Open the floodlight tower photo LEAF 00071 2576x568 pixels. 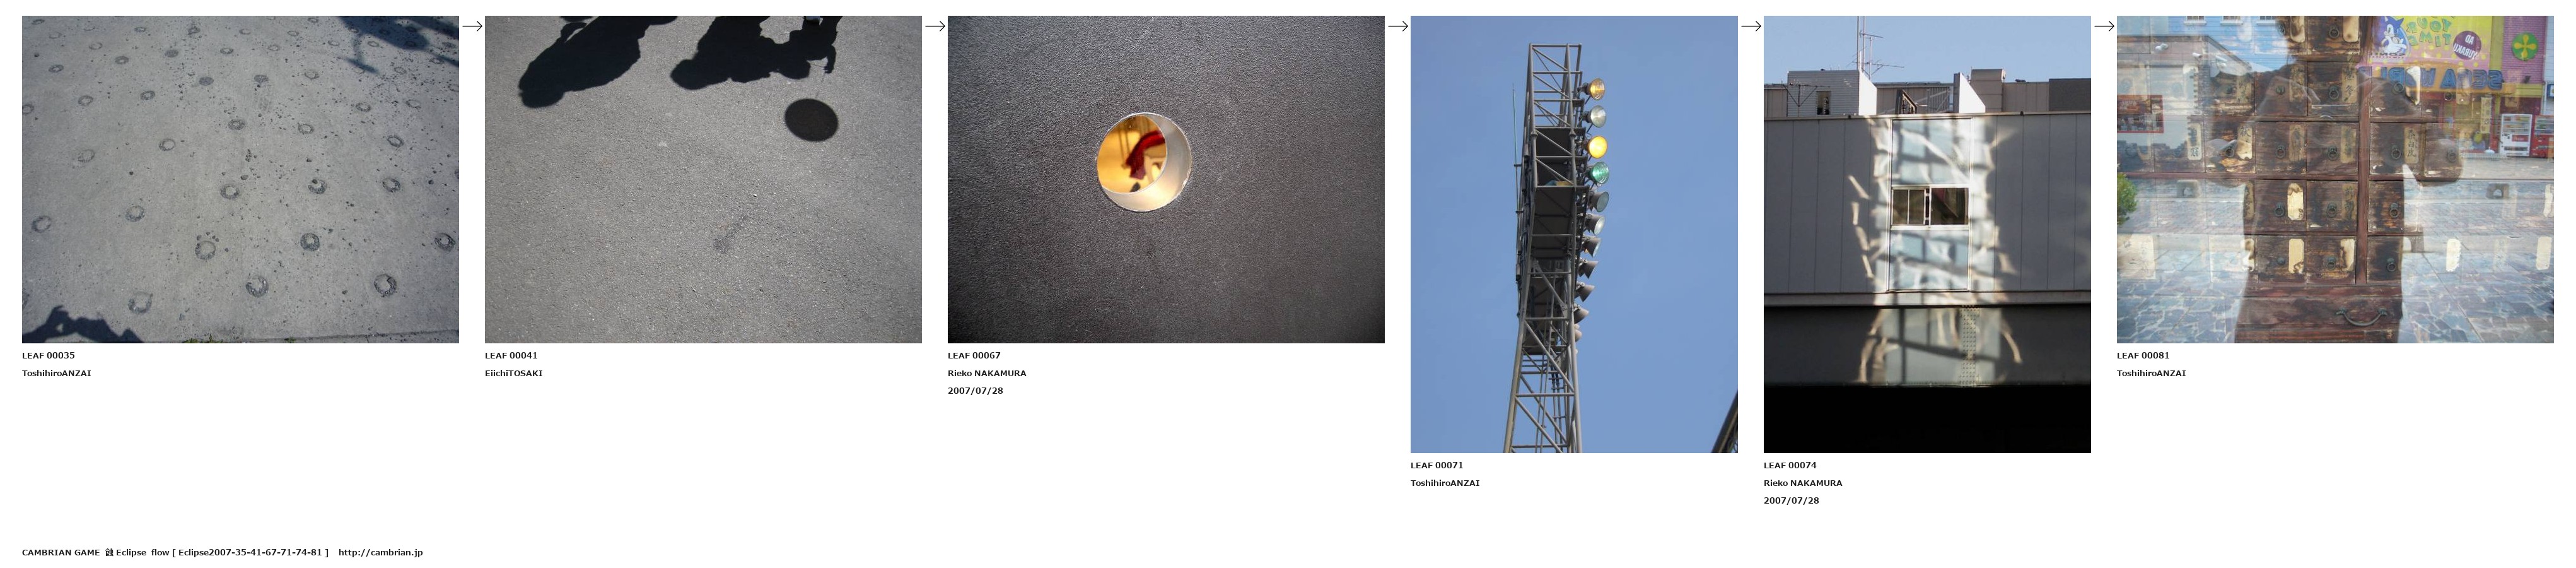point(1574,234)
